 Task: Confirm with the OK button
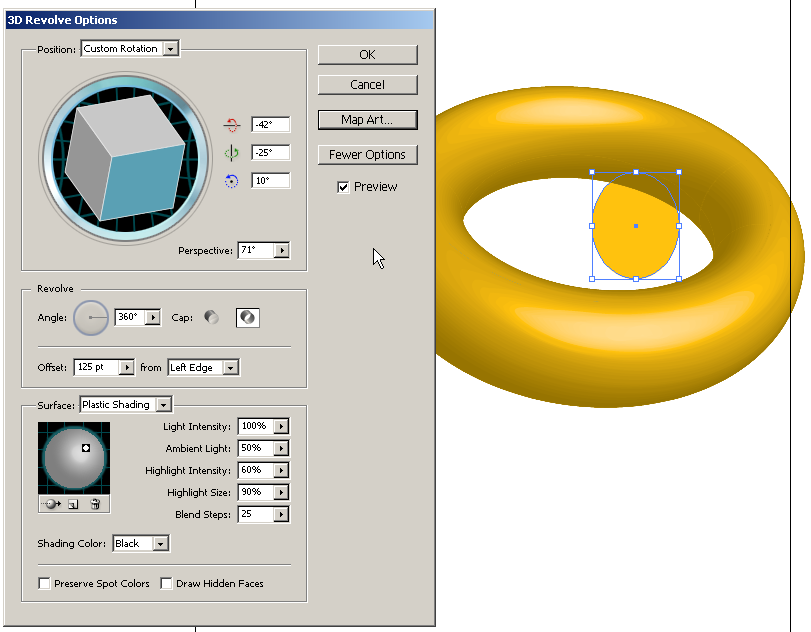368,55
